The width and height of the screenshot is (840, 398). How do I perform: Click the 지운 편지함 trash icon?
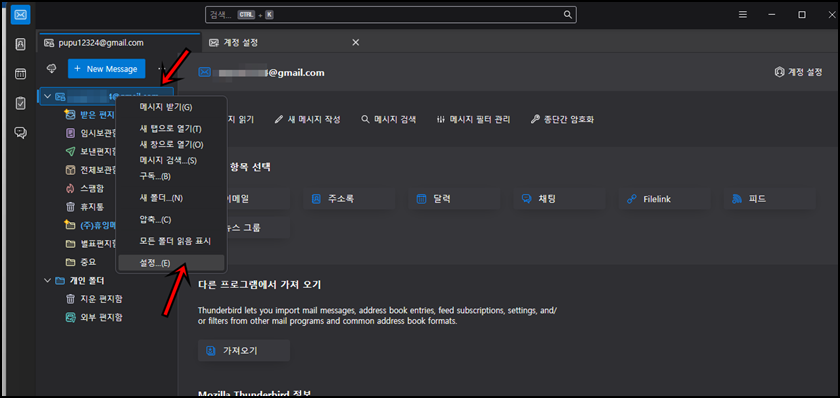tap(70, 298)
